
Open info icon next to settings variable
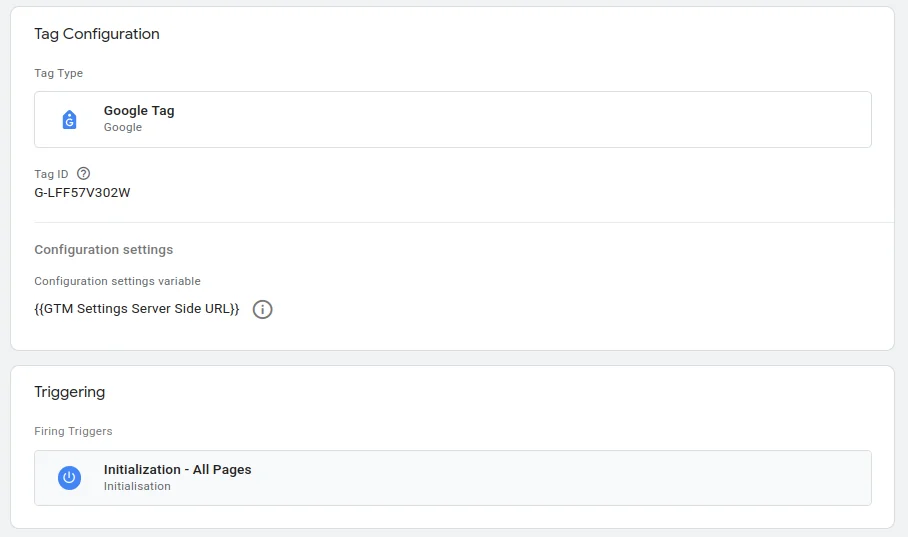(262, 310)
